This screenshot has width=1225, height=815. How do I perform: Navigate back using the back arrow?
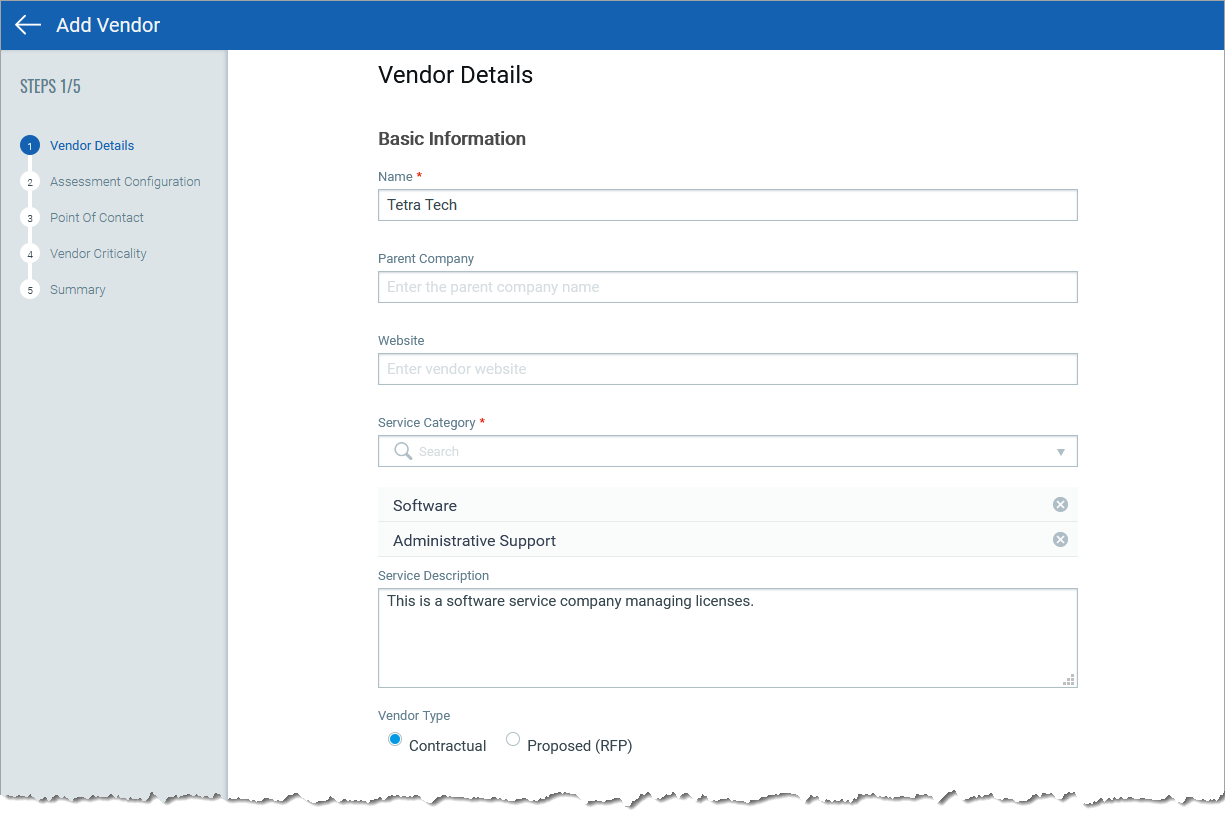click(x=26, y=25)
